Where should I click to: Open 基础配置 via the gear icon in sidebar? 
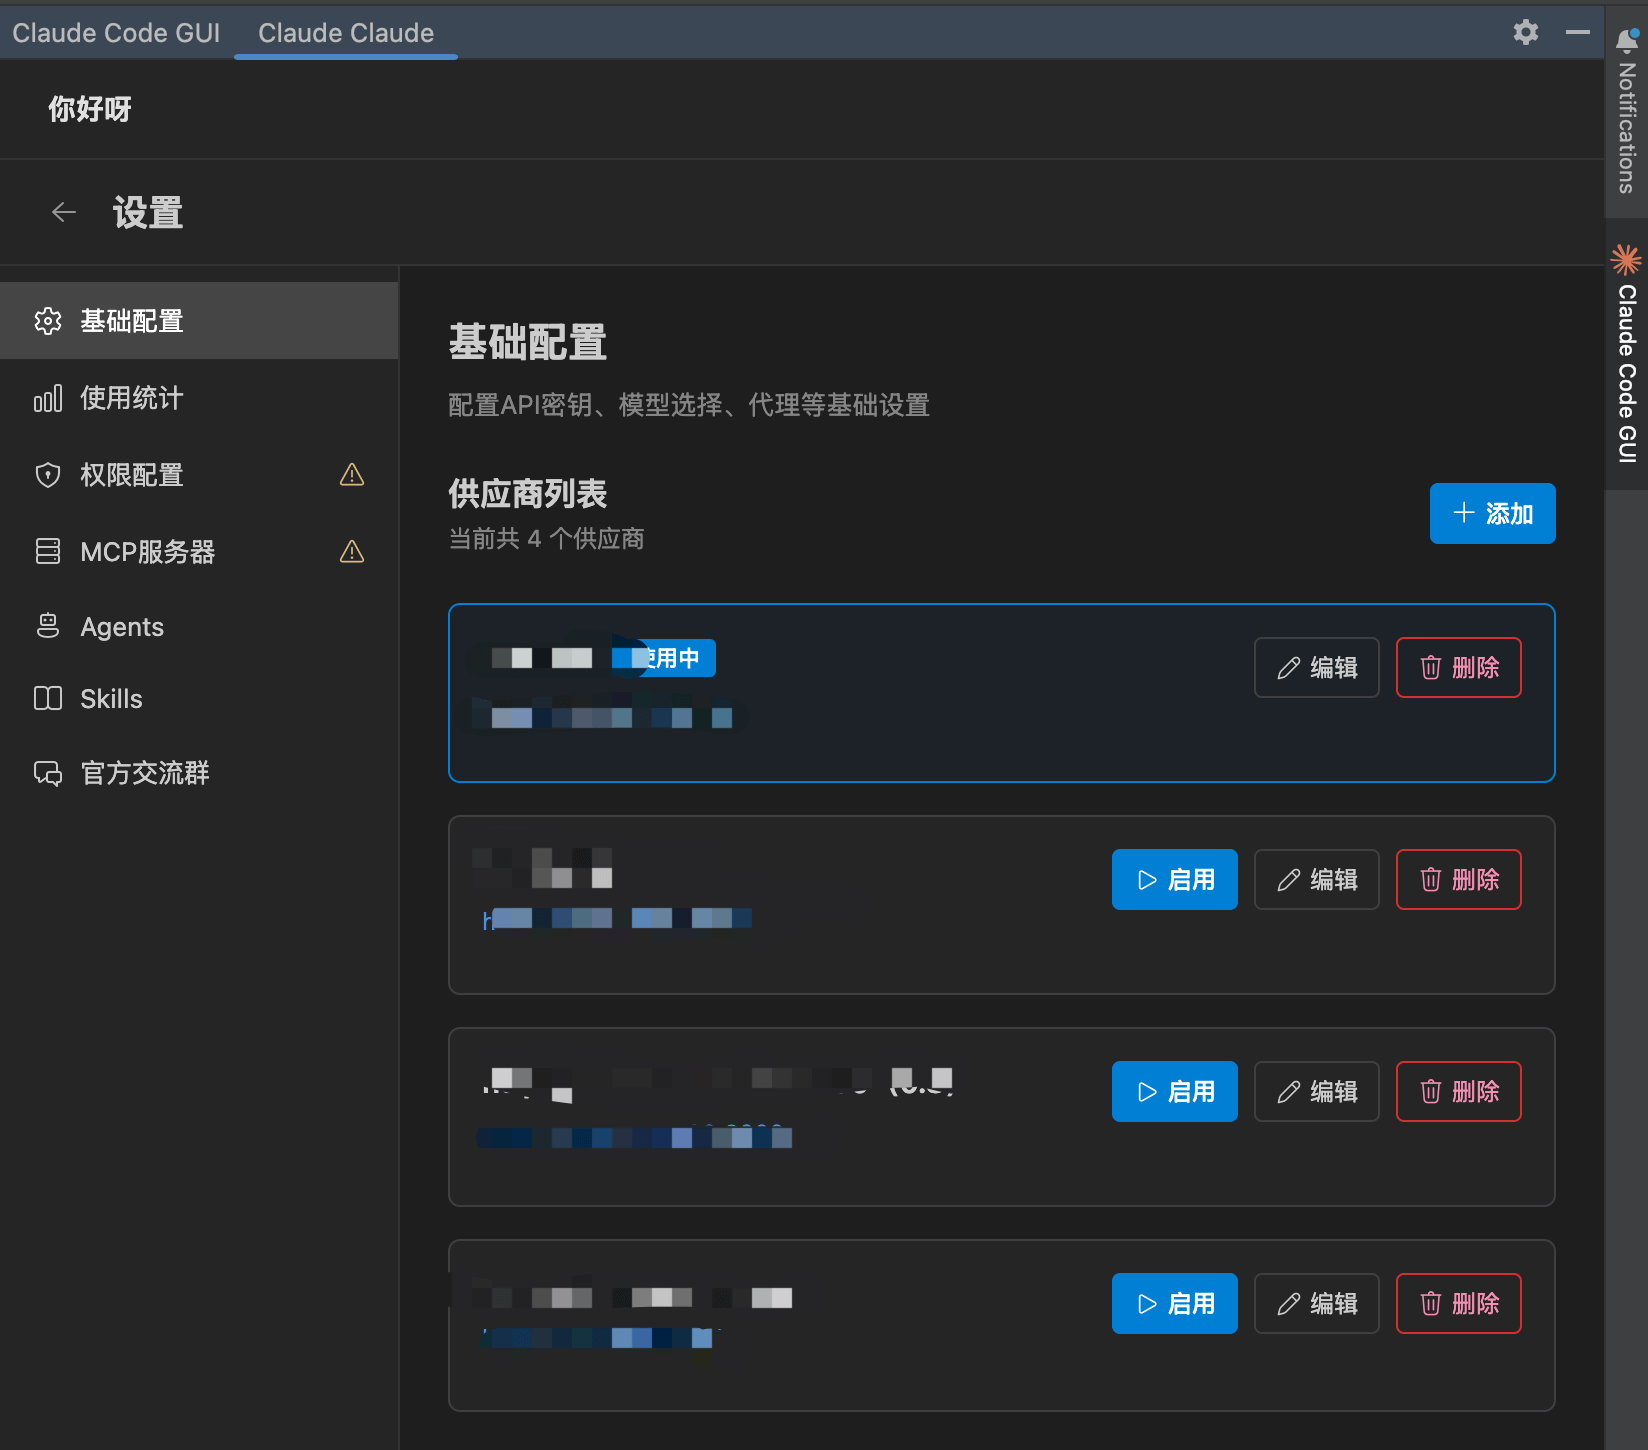[48, 321]
